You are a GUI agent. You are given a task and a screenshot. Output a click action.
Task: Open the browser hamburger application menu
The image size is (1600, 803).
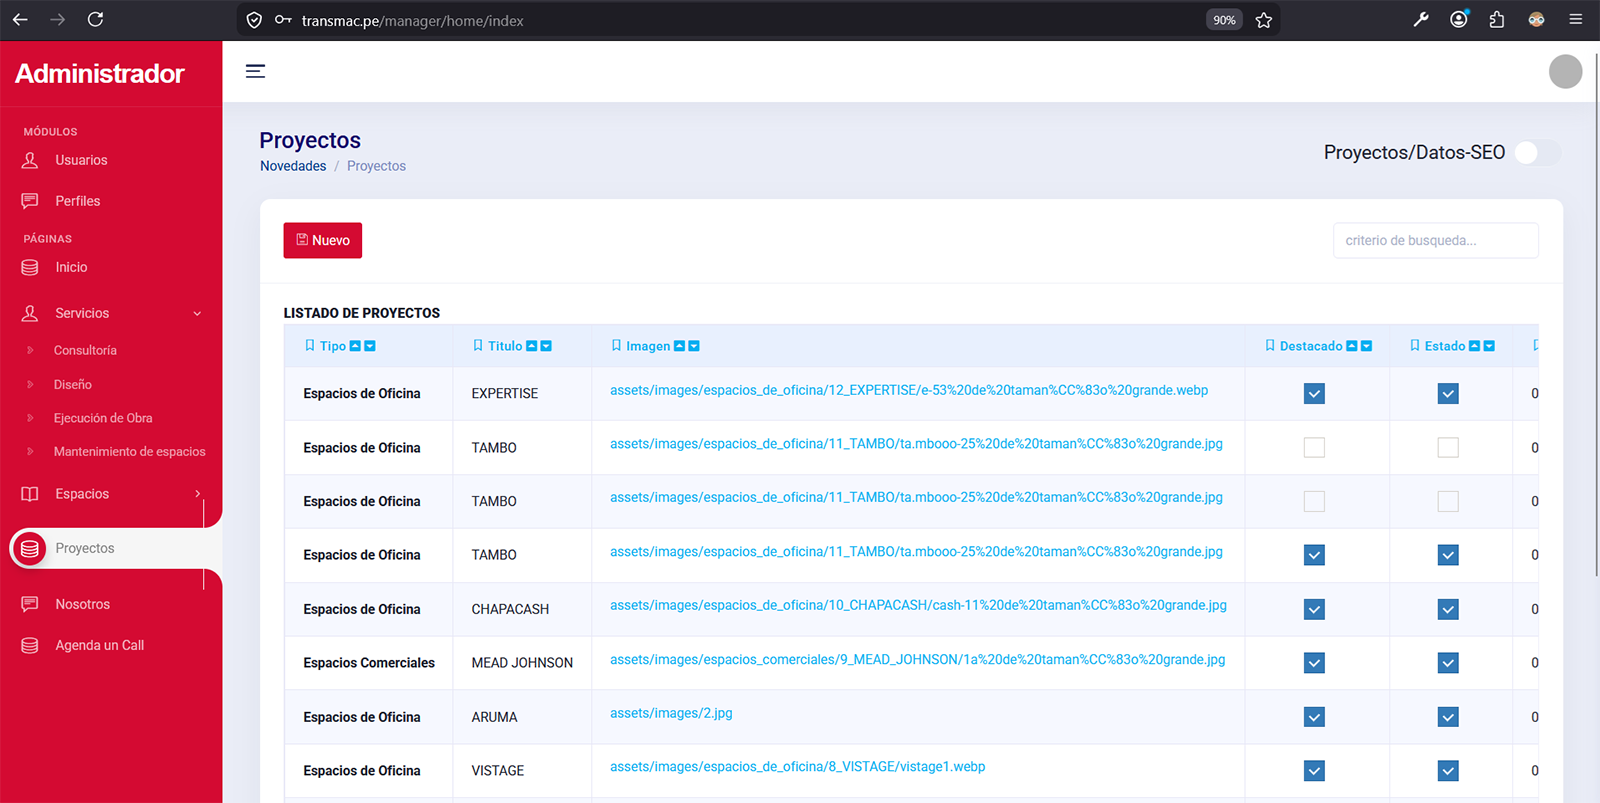pyautogui.click(x=1576, y=19)
